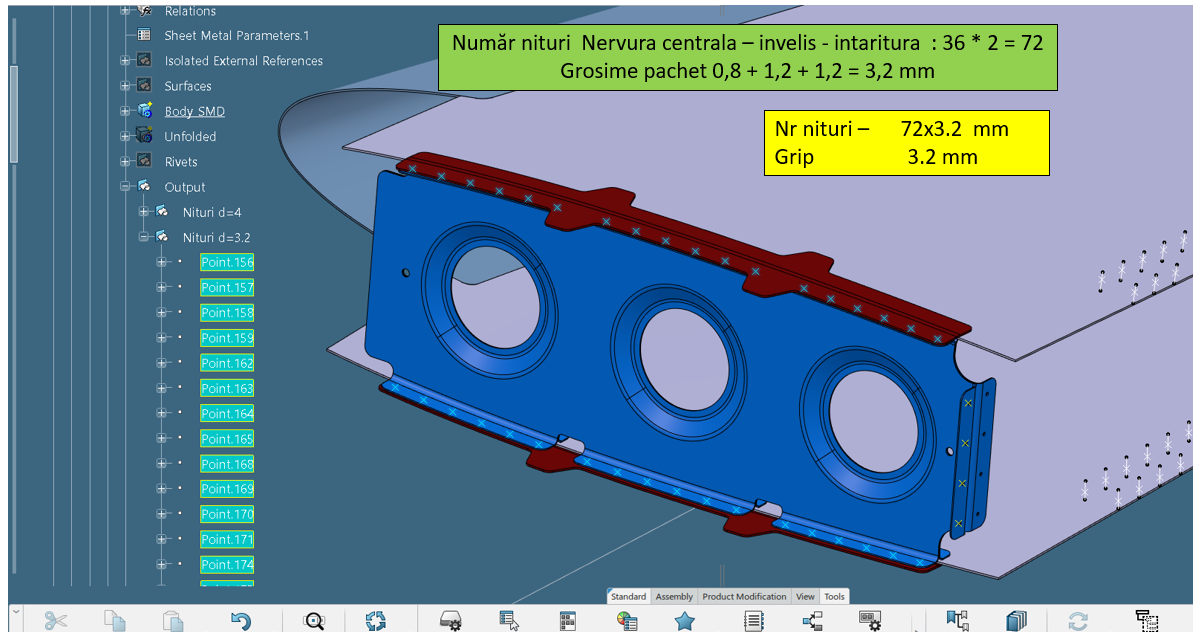Switch to the Tools tab

coord(834,597)
